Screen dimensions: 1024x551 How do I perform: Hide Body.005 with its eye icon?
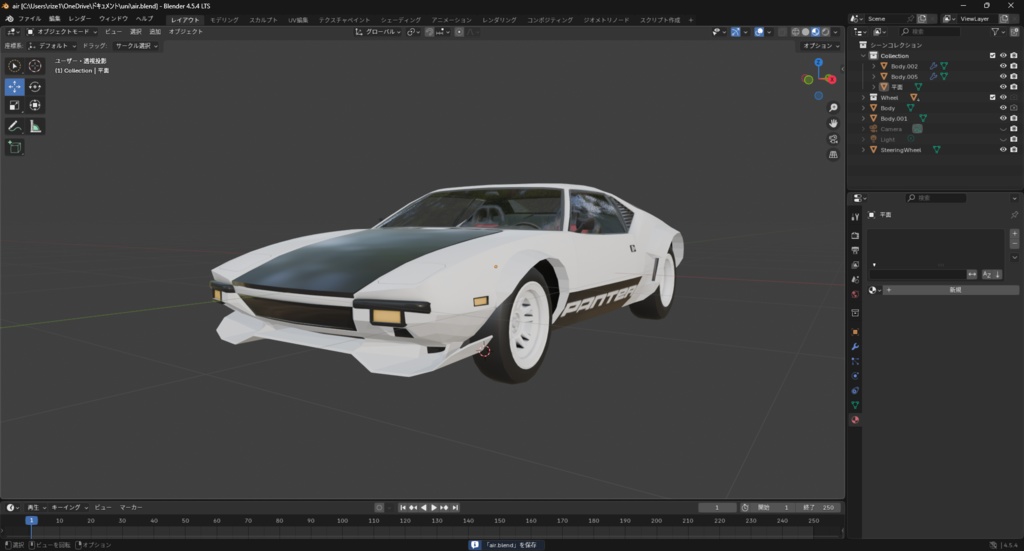1003,76
